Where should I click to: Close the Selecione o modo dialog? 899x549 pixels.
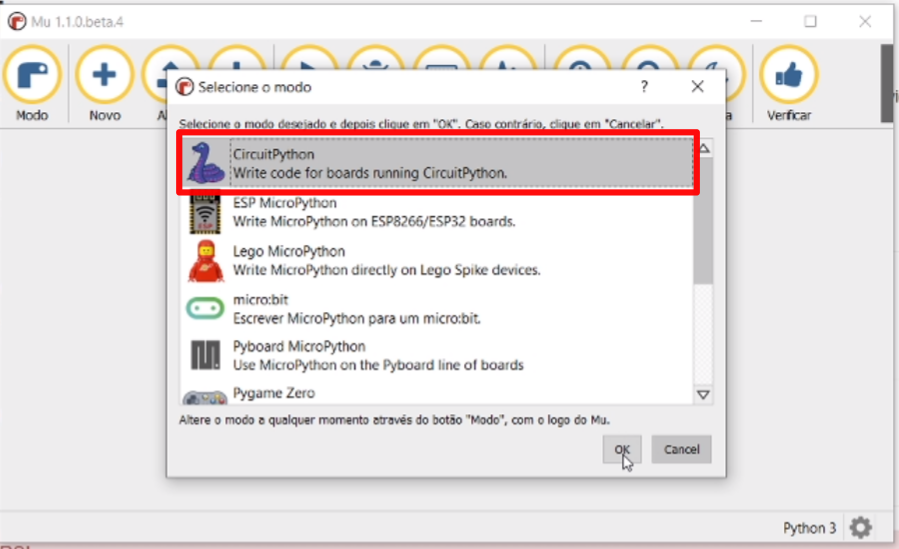697,87
